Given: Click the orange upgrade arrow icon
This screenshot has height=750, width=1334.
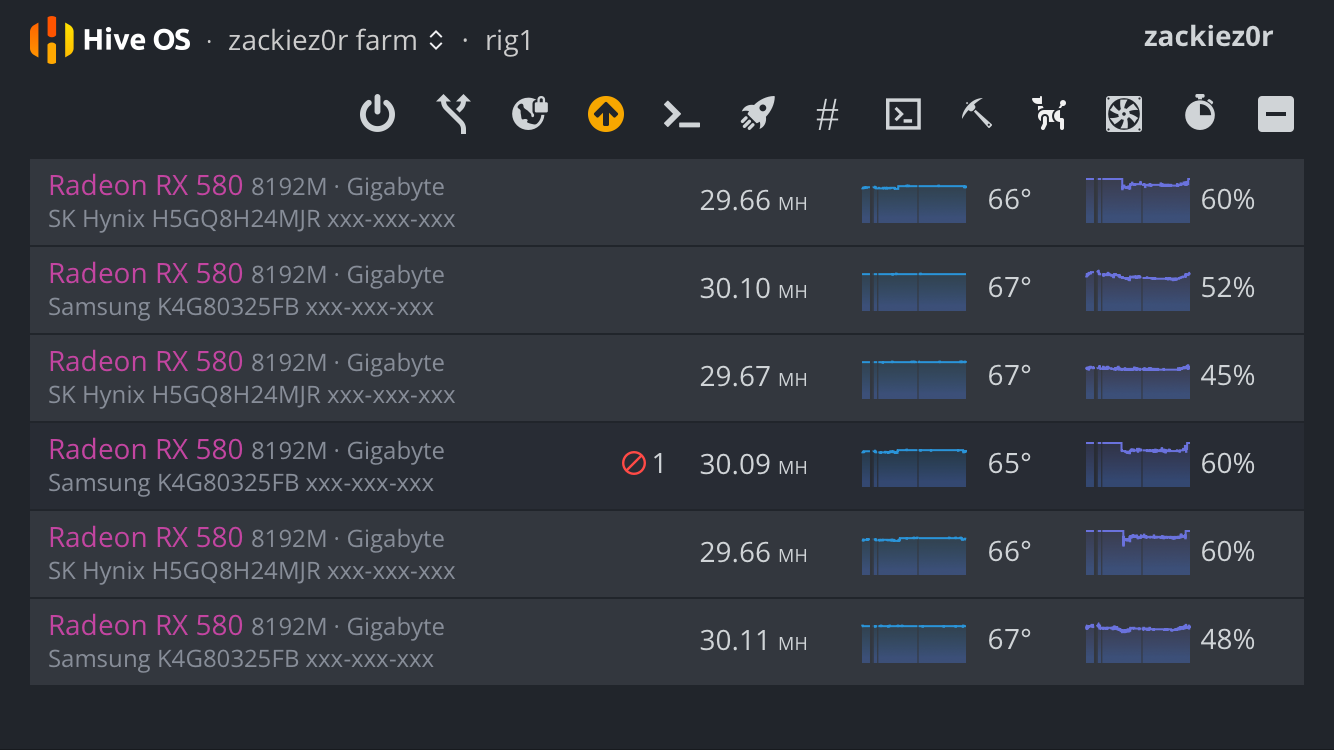Looking at the screenshot, I should pyautogui.click(x=606, y=114).
